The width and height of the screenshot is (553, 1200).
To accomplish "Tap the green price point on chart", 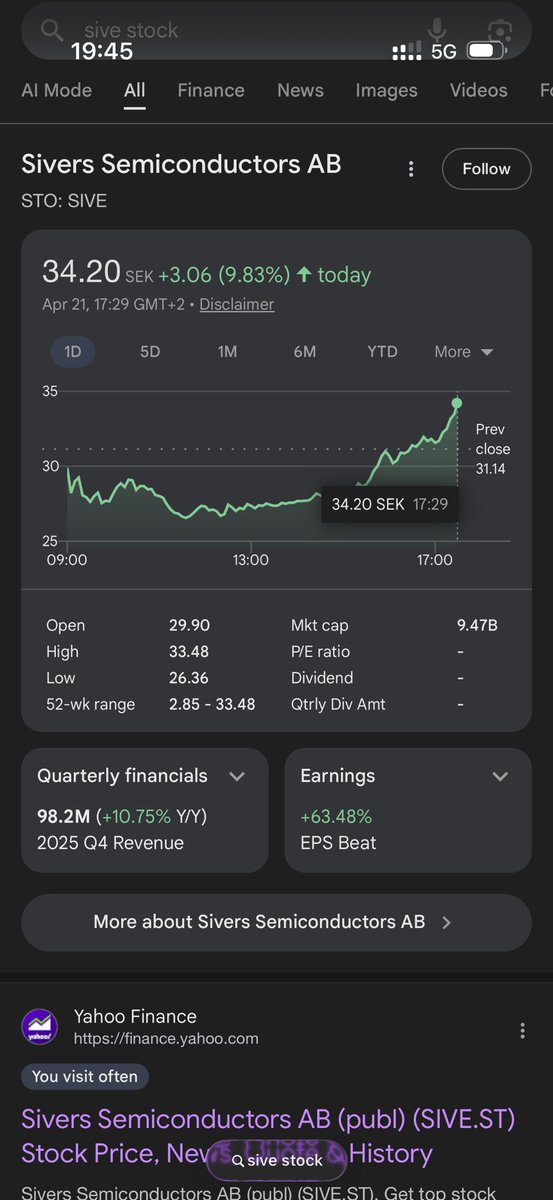I will (457, 404).
